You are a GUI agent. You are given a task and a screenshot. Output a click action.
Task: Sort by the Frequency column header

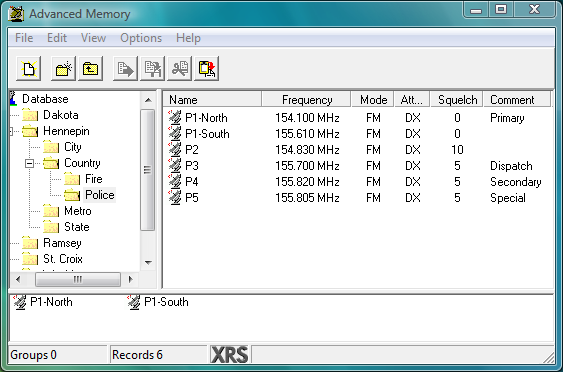(x=306, y=99)
